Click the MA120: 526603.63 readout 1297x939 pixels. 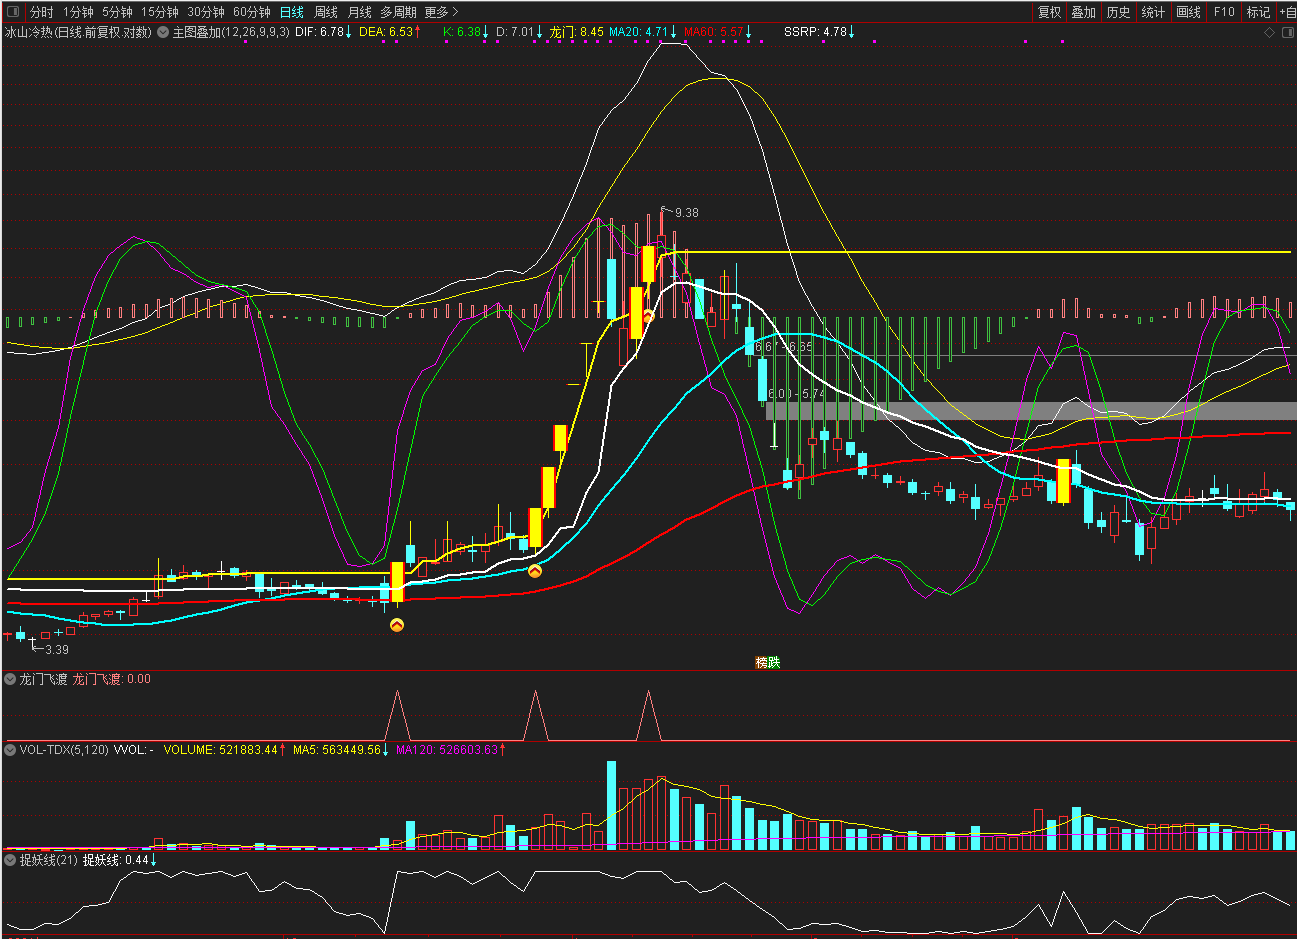pos(447,749)
